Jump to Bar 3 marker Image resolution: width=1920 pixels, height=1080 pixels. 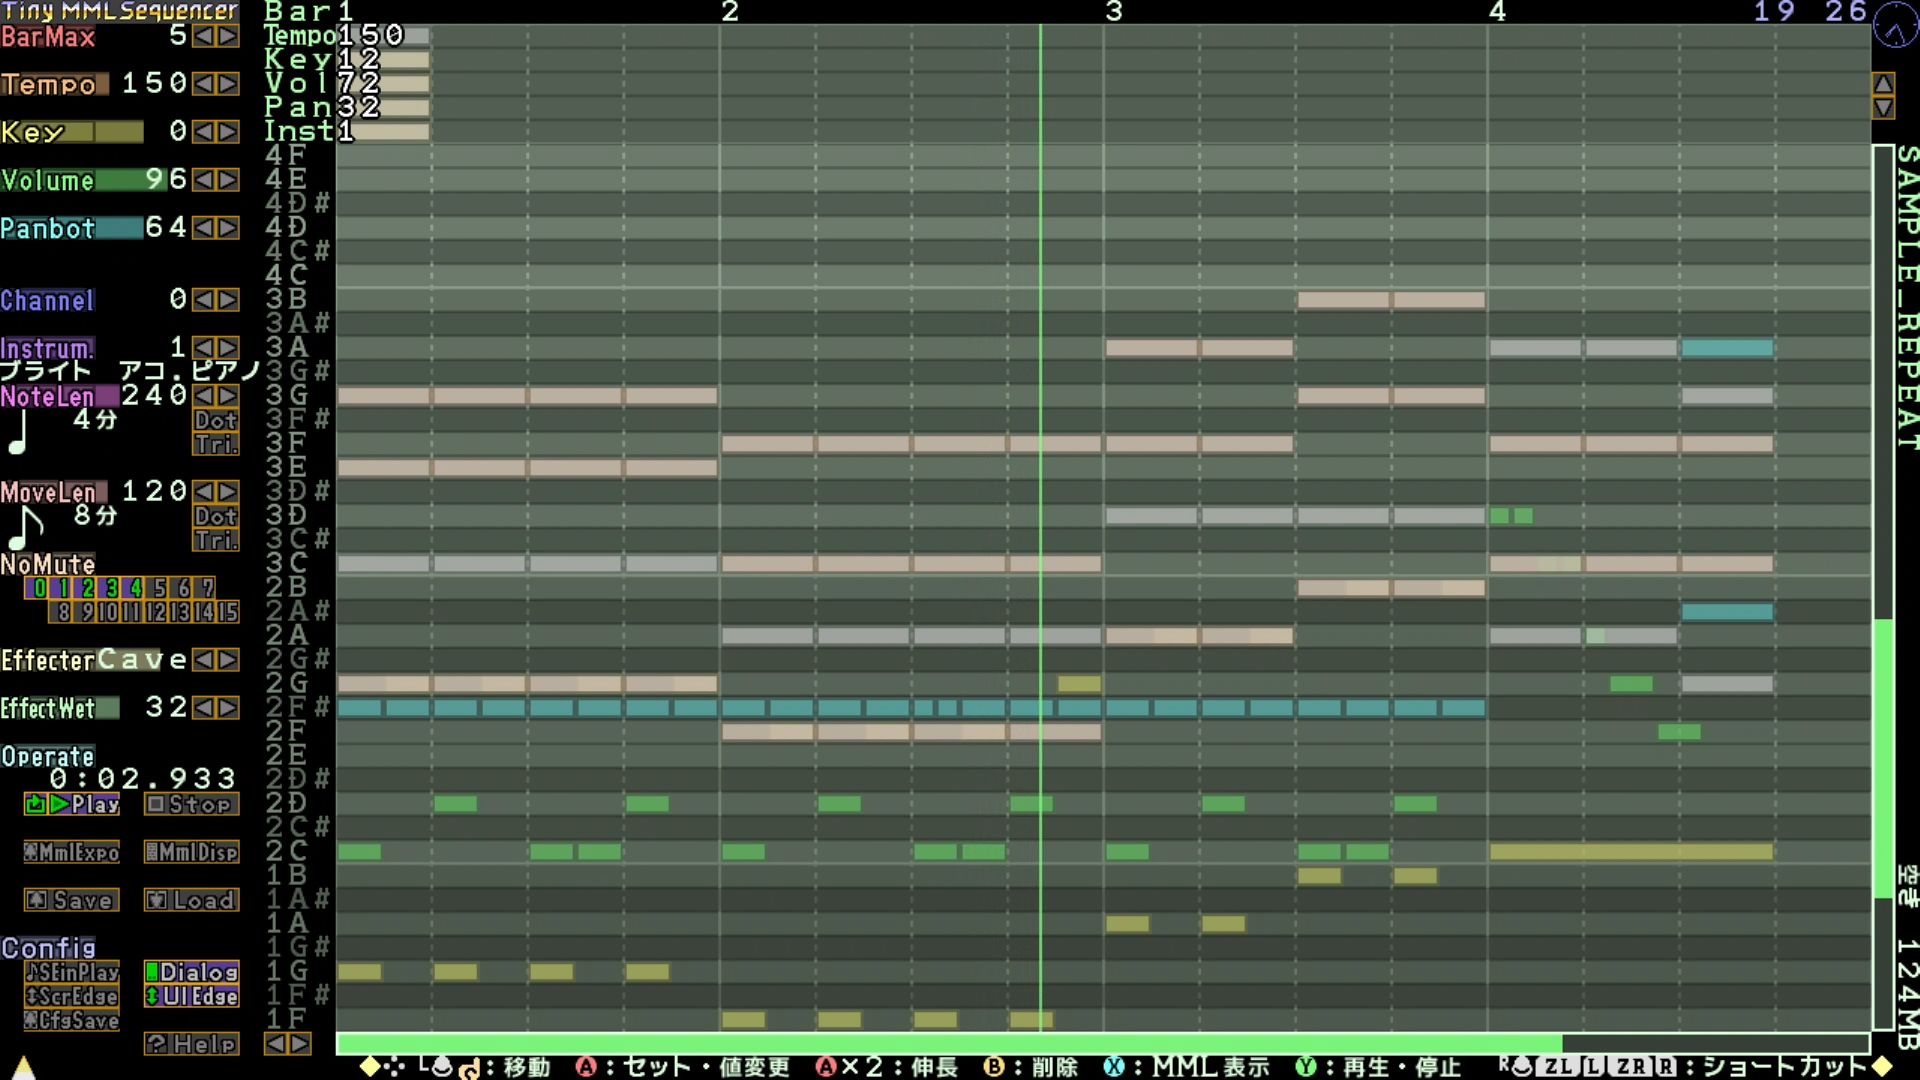pyautogui.click(x=1114, y=12)
